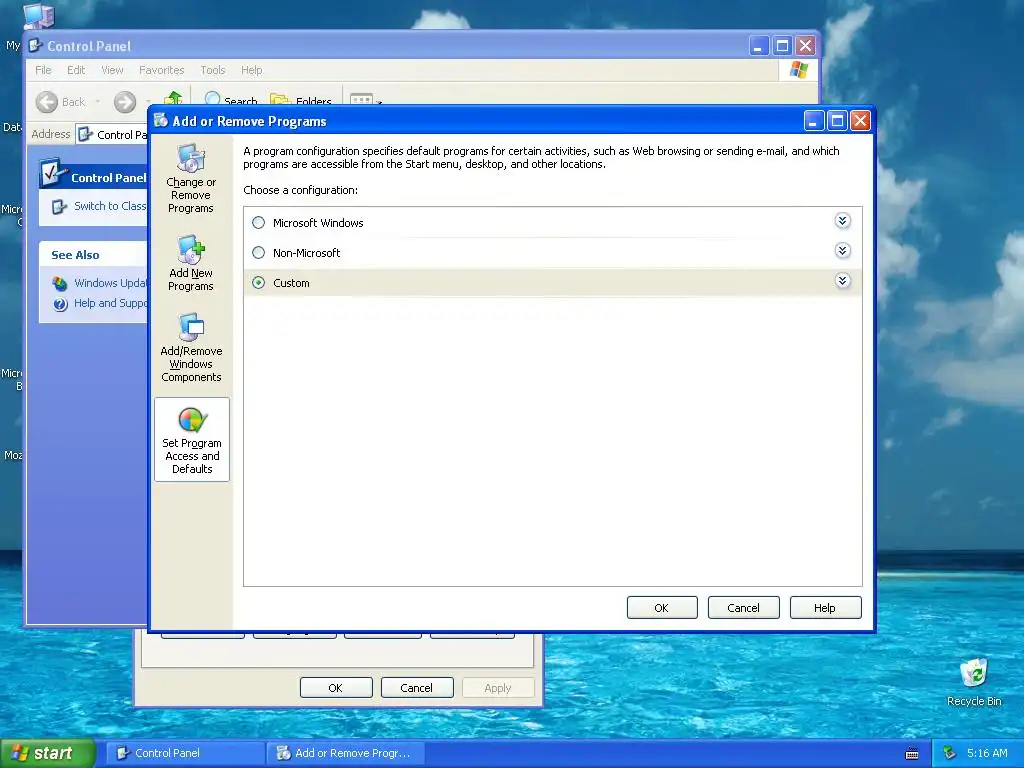The width and height of the screenshot is (1024, 768).
Task: Click the Folders toolbar button in Control Panel
Action: 301,100
